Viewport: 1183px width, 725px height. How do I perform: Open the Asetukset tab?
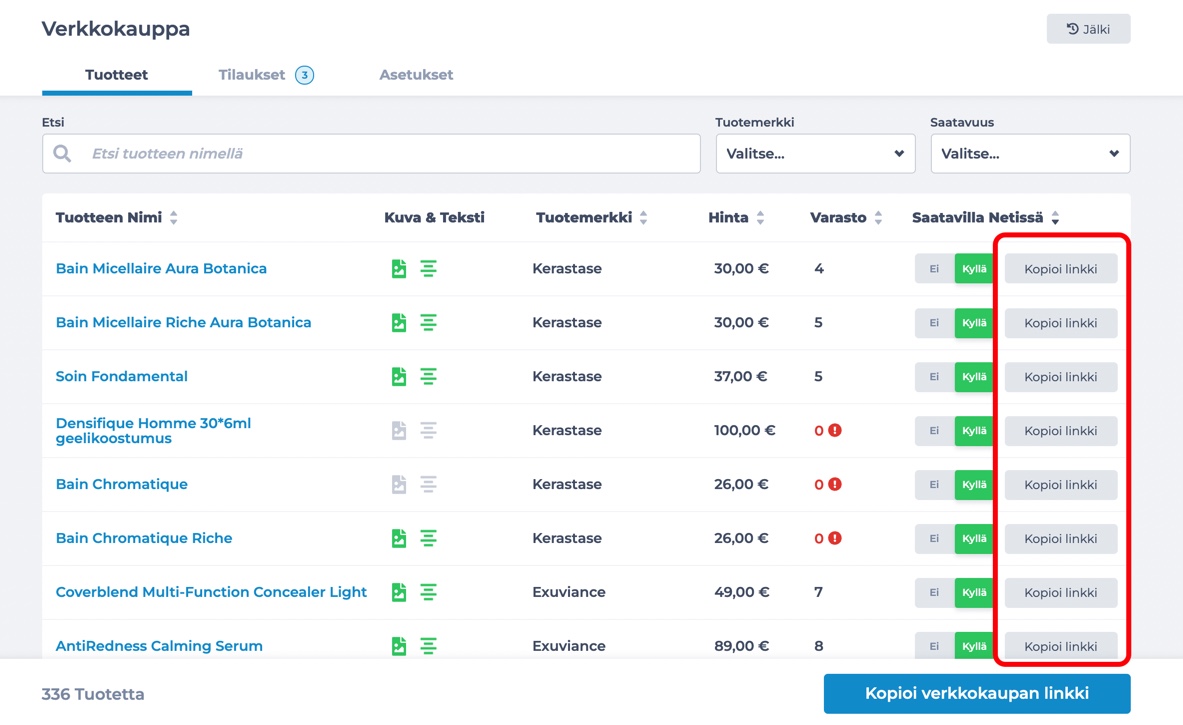click(x=416, y=75)
